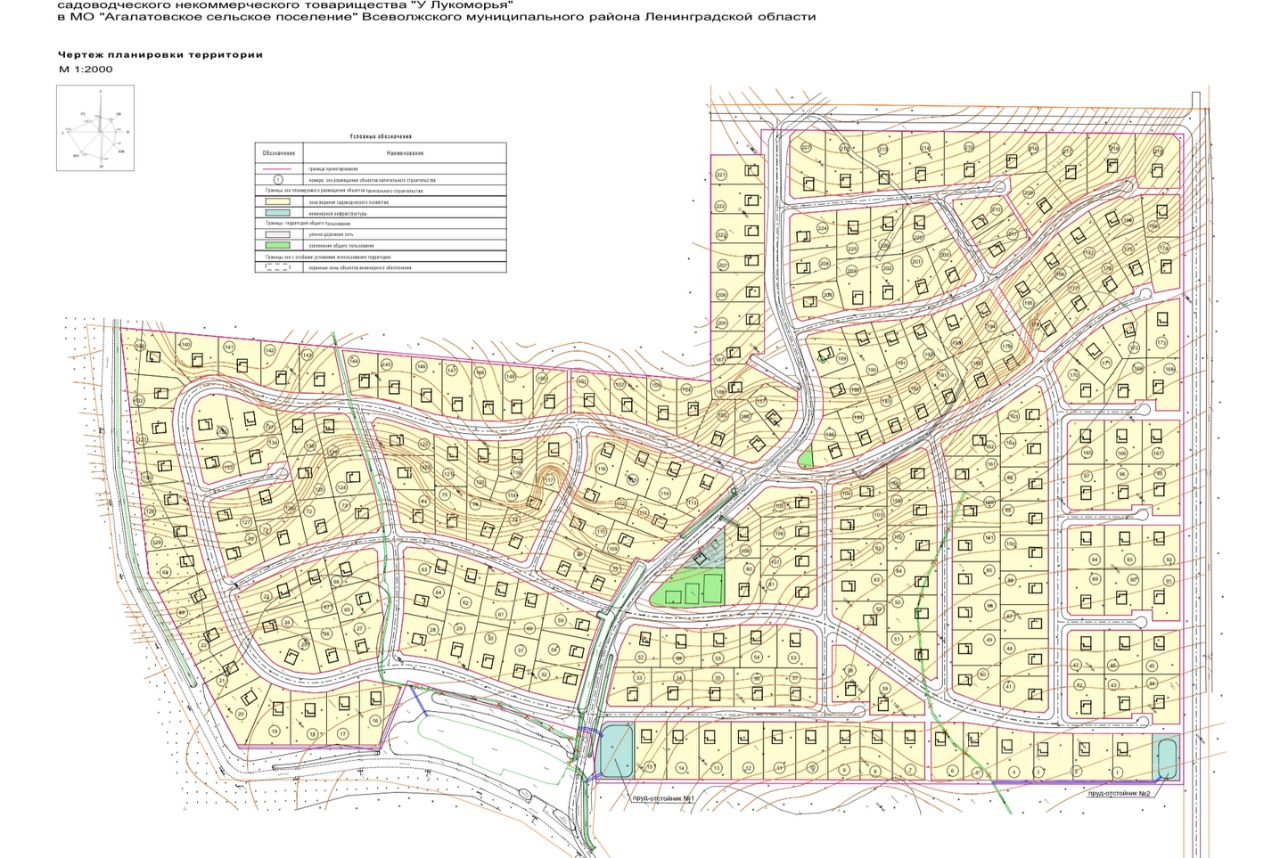Click the heading 'Чертеж планировки территории'
The width and height of the screenshot is (1280, 858).
[161, 55]
